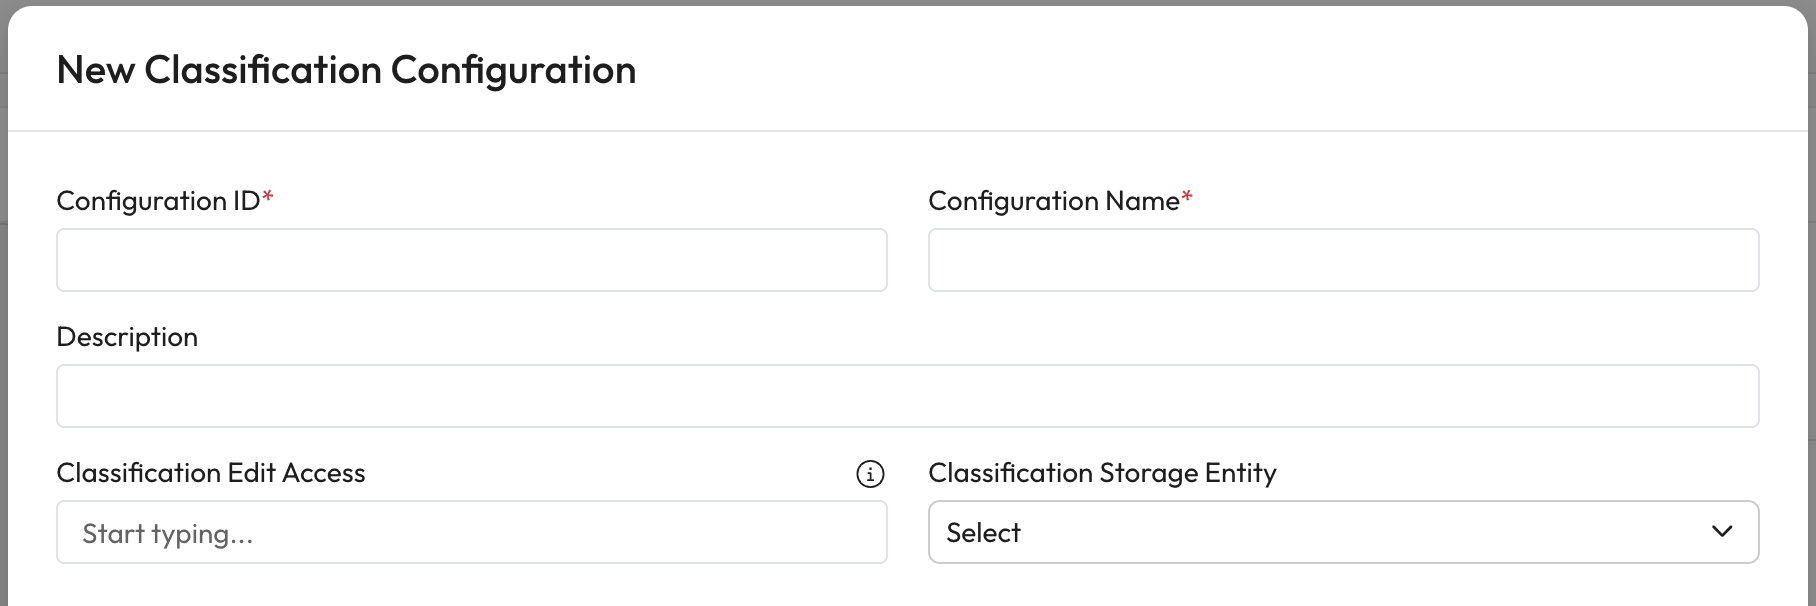This screenshot has width=1816, height=606.
Task: Click the word "New" in the dialog title
Action: coord(95,70)
